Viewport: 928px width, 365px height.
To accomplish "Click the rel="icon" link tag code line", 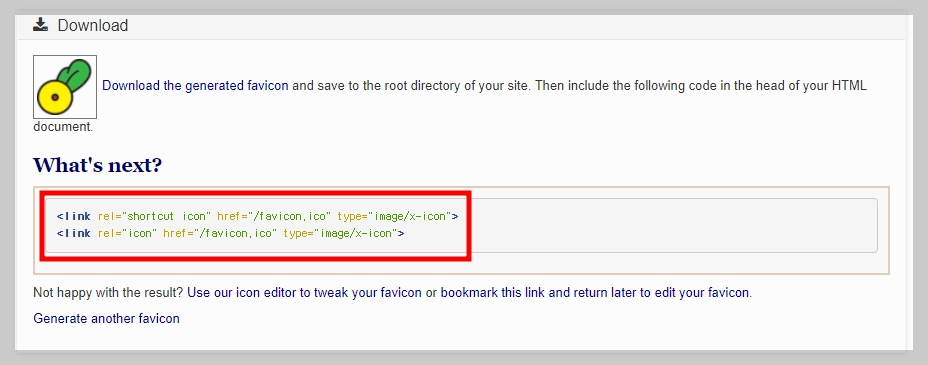I will point(230,234).
